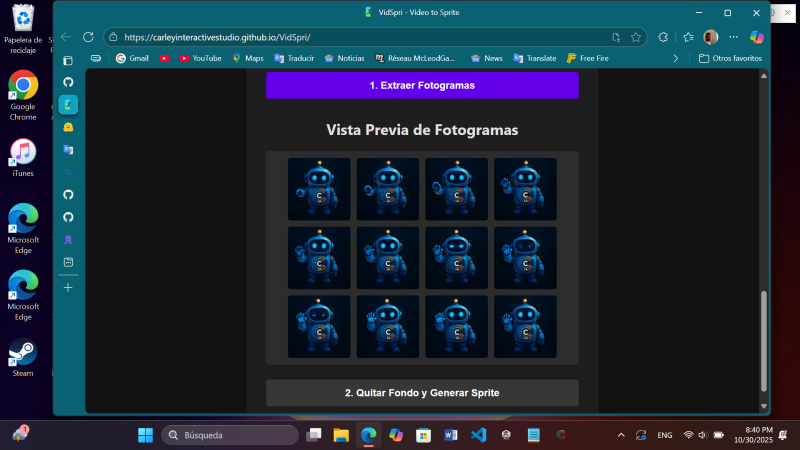Click the last robot frame in bottom row

pos(525,326)
